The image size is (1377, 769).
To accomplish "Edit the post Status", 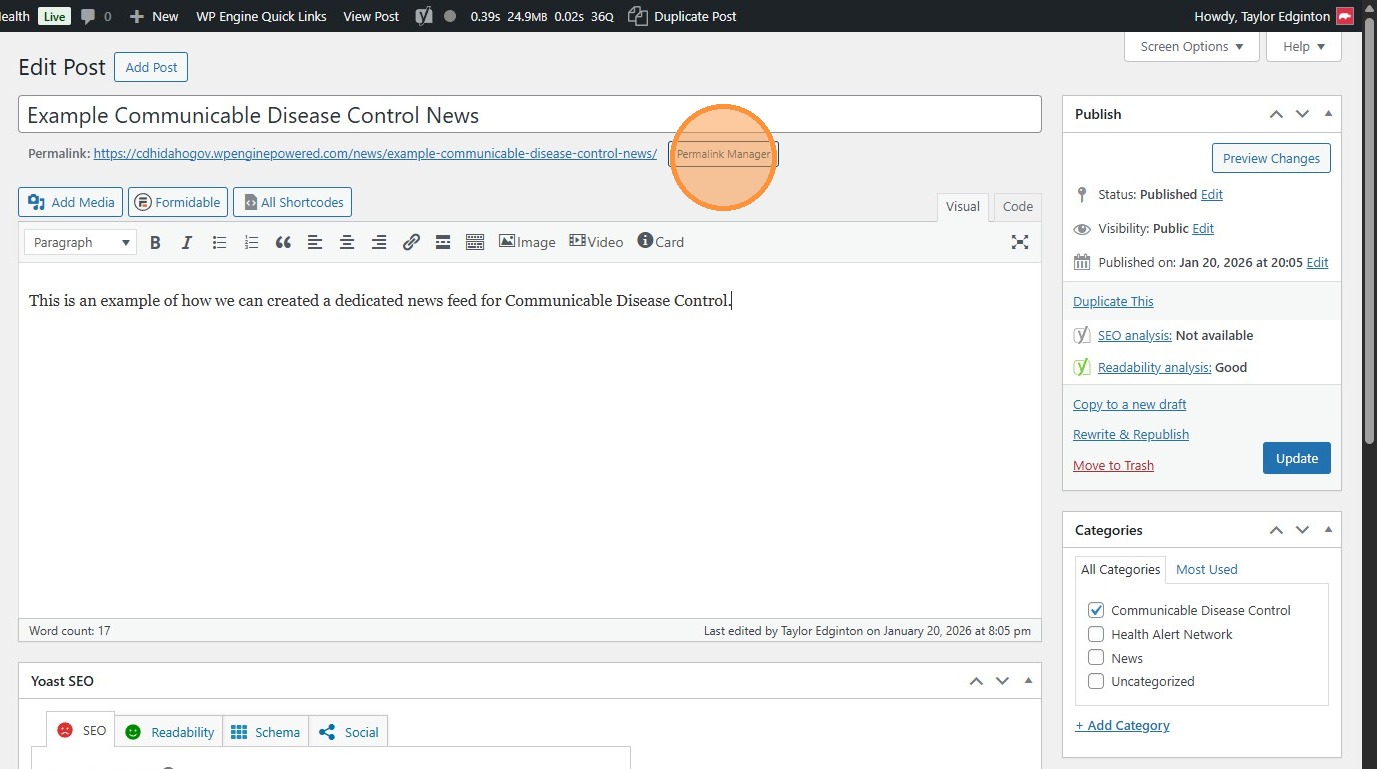I will click(1212, 194).
